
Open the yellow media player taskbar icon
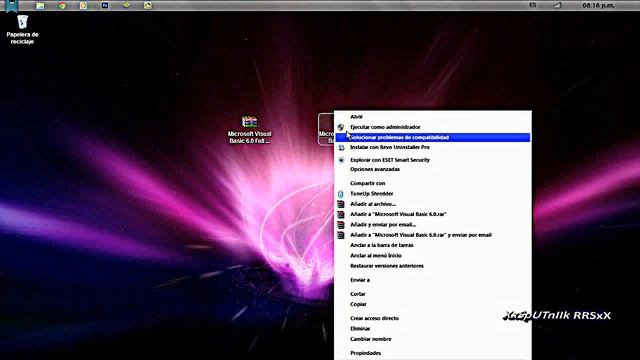[83, 6]
